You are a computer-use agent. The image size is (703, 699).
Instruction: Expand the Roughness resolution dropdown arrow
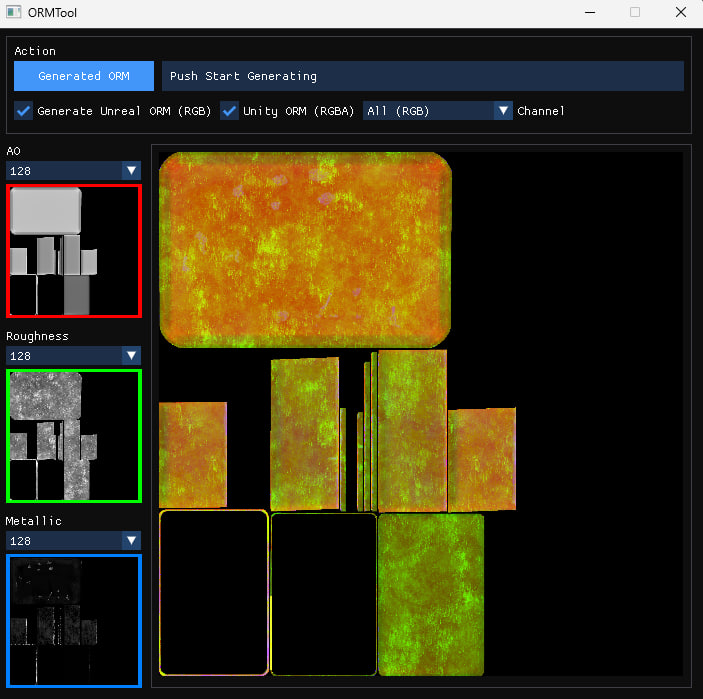[131, 356]
